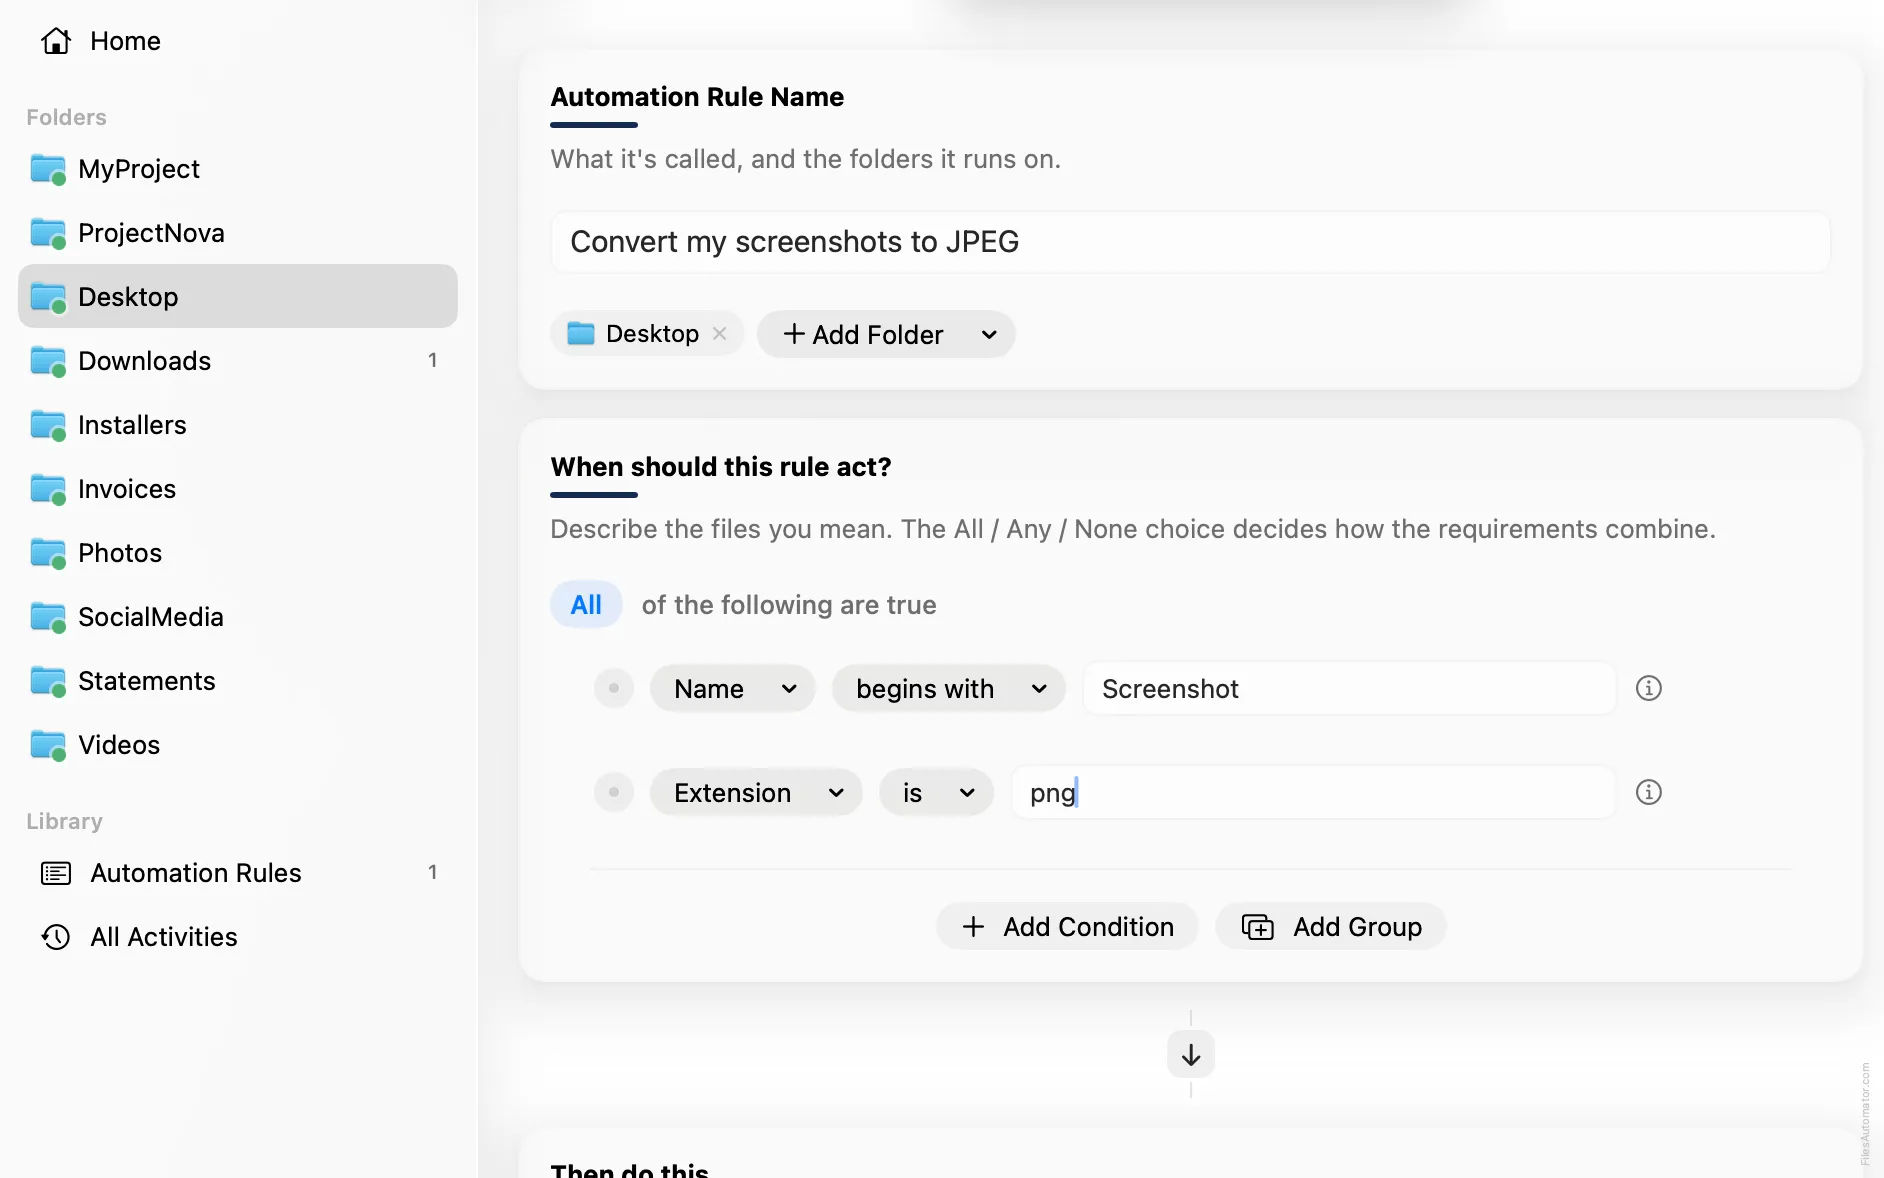Click the Screenshot value input field
Viewport: 1884px width, 1178px height.
click(1349, 688)
